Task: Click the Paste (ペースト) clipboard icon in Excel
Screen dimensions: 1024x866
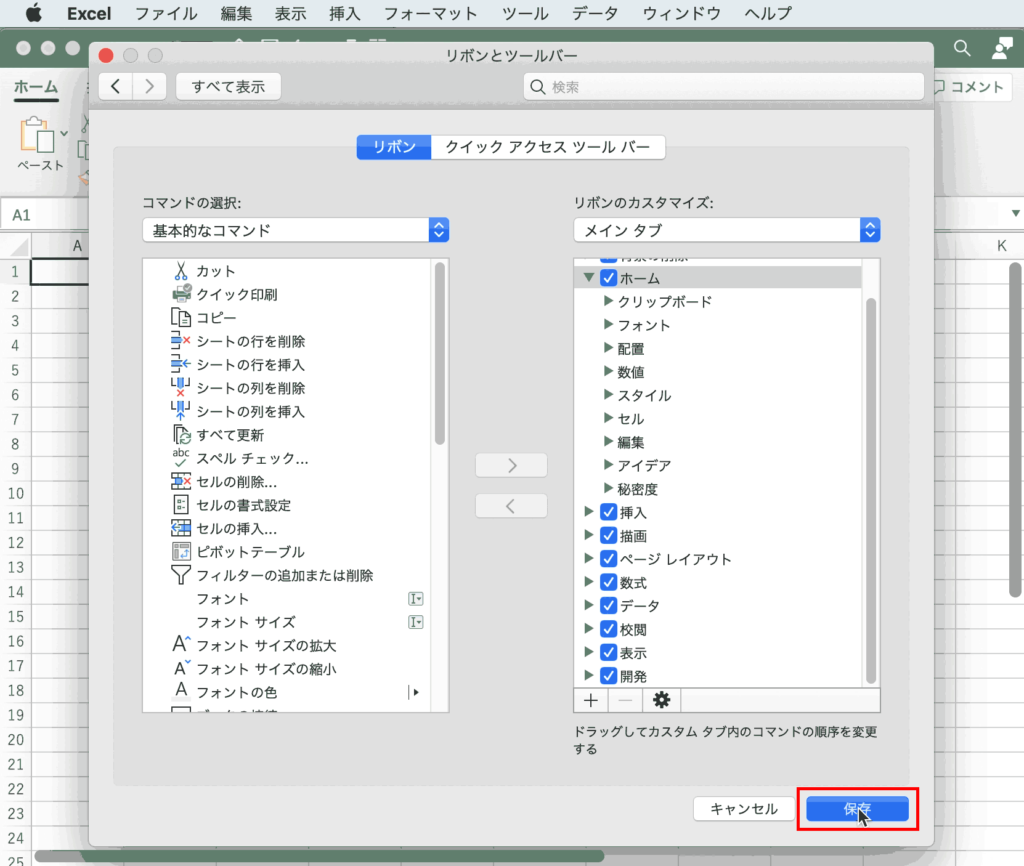Action: click(x=37, y=135)
